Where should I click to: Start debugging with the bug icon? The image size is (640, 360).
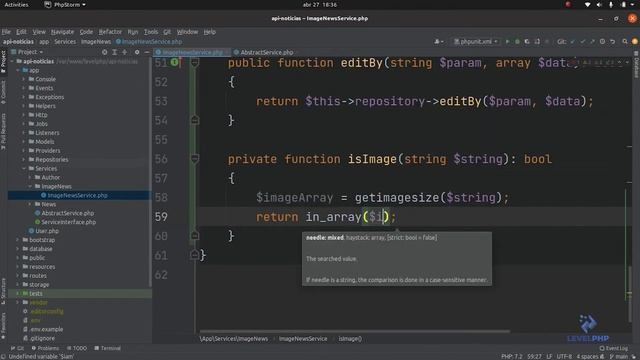tap(517, 42)
